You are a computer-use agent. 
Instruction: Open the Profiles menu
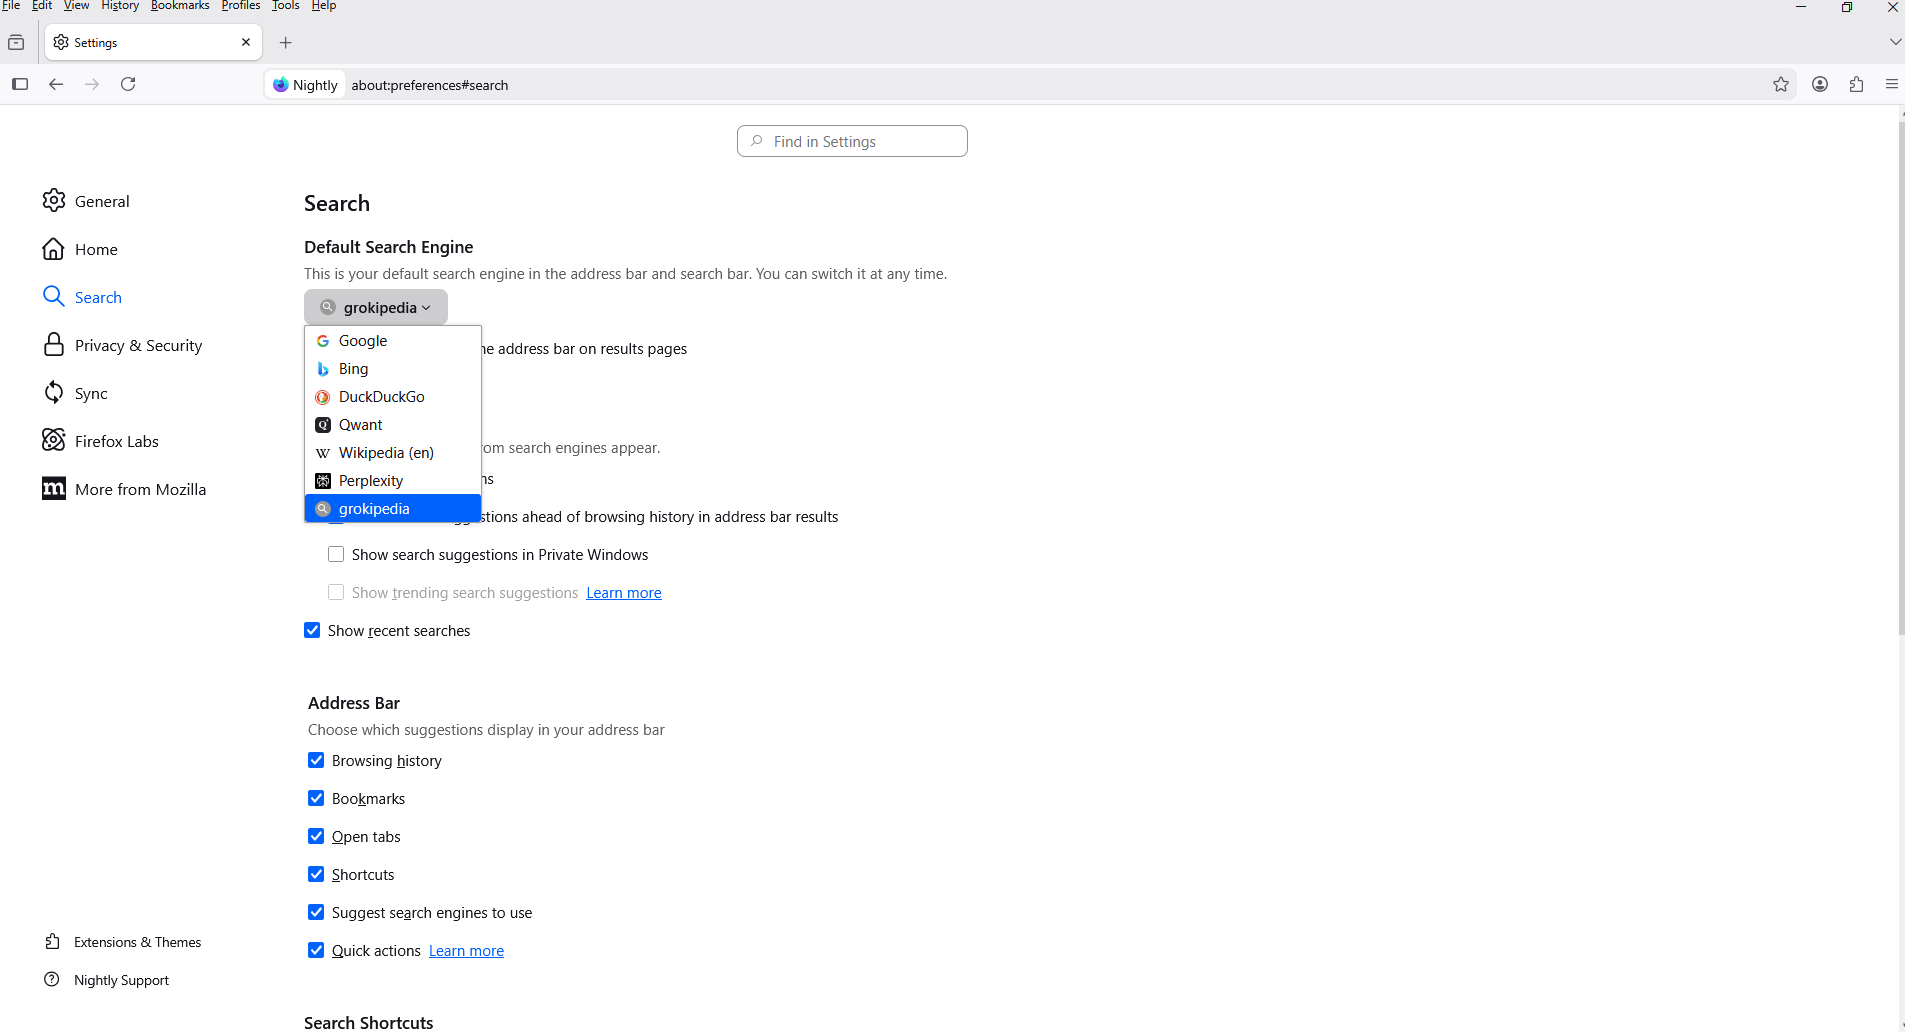click(241, 6)
